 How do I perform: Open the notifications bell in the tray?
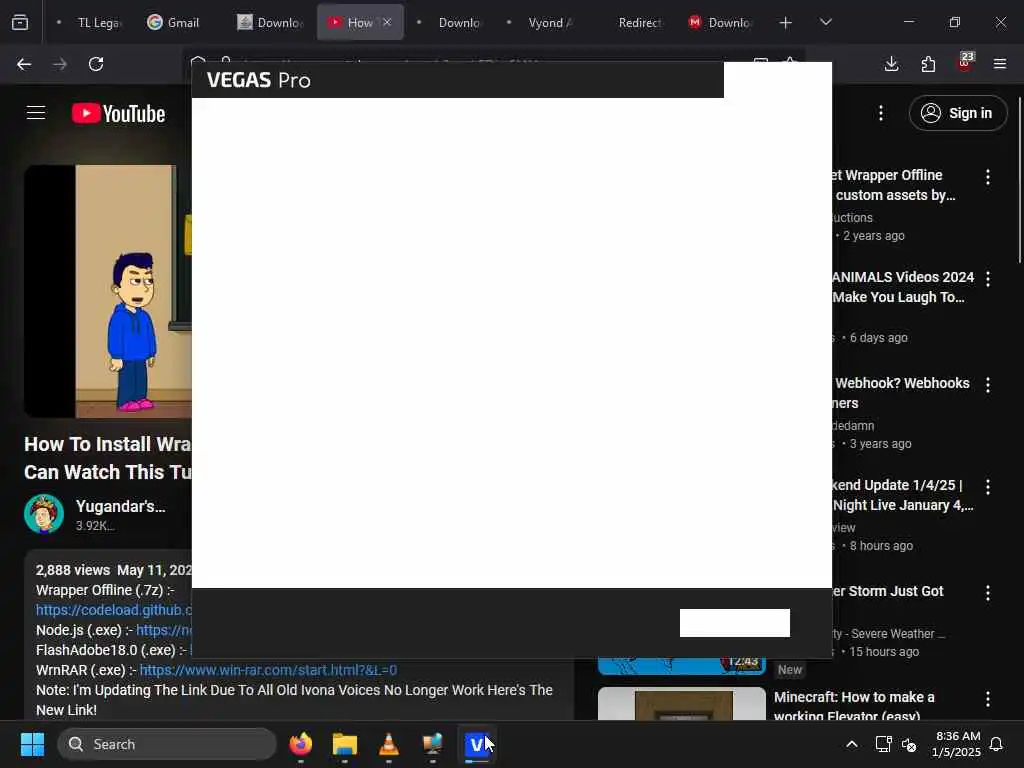(x=997, y=744)
